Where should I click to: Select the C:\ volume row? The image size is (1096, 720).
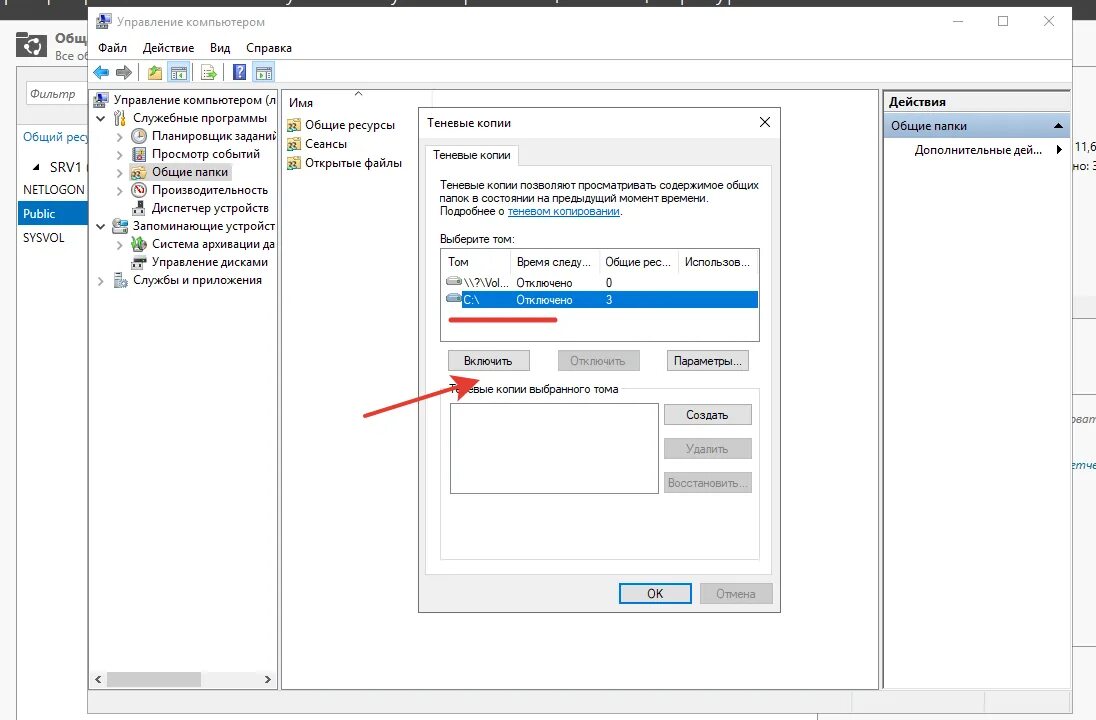[602, 299]
